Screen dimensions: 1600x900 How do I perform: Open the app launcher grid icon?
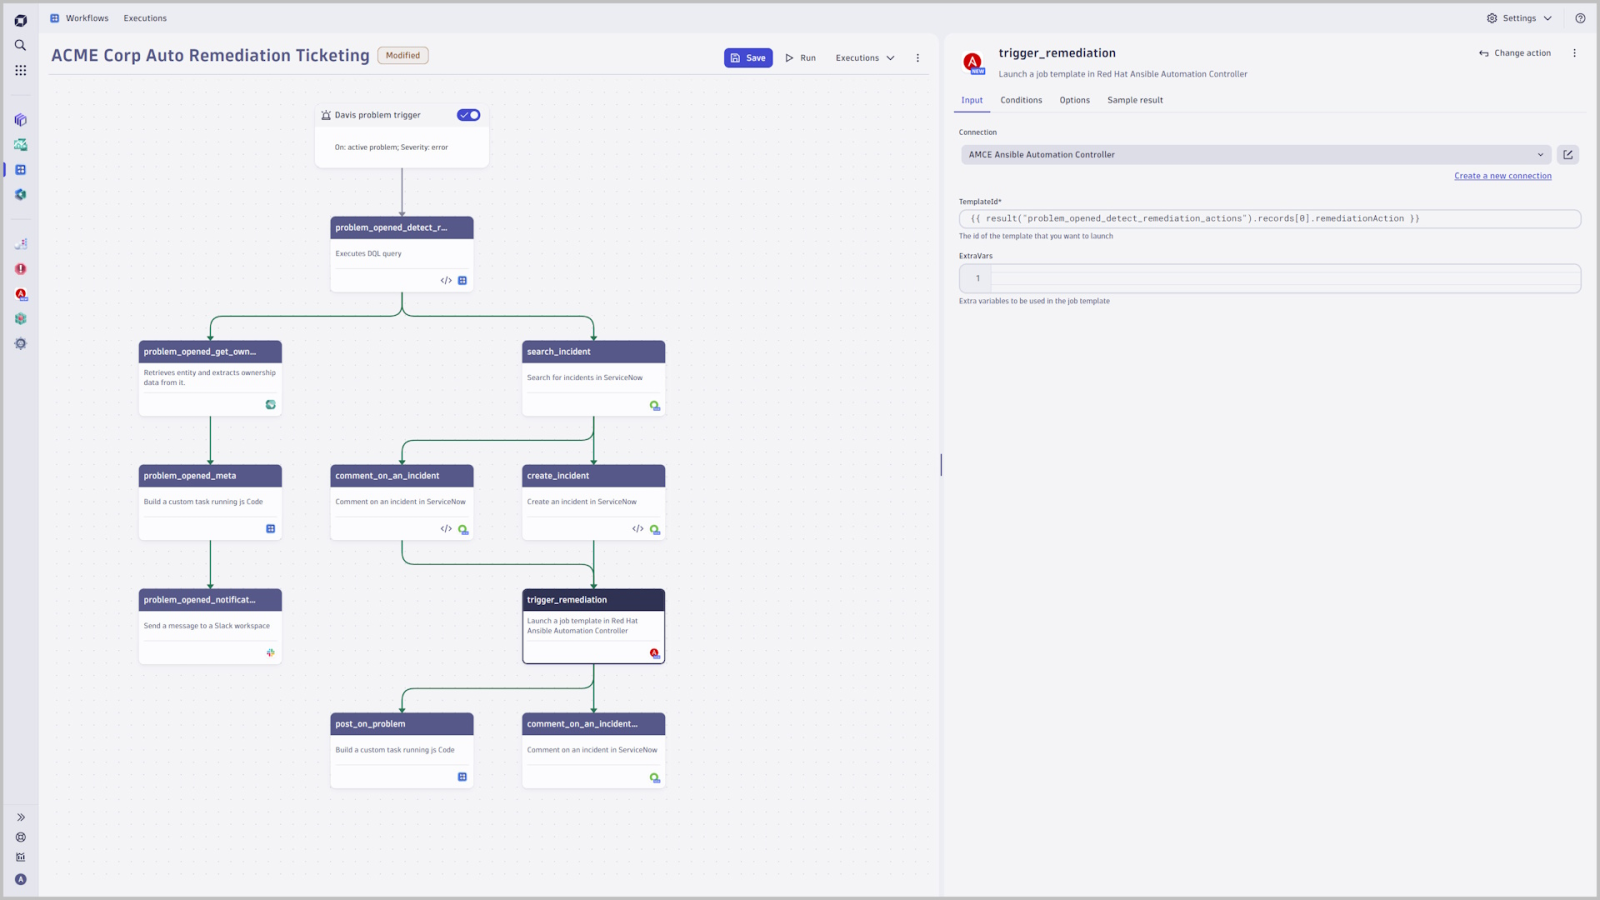[20, 70]
